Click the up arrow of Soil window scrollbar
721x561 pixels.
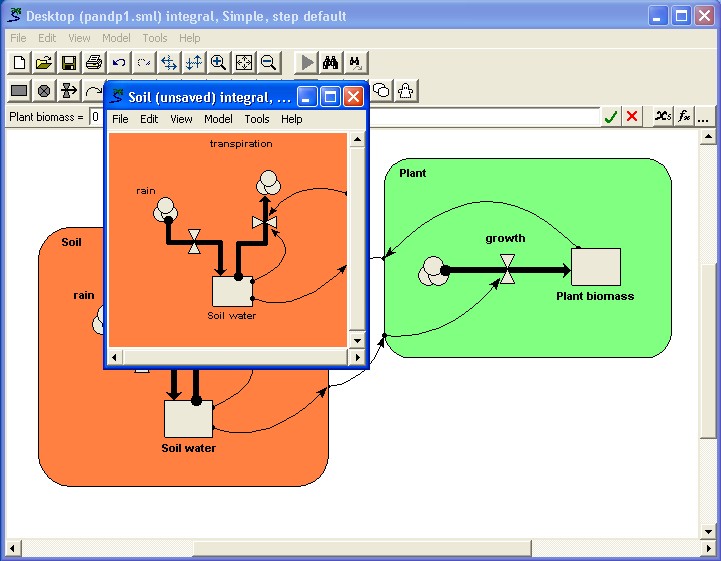357,139
